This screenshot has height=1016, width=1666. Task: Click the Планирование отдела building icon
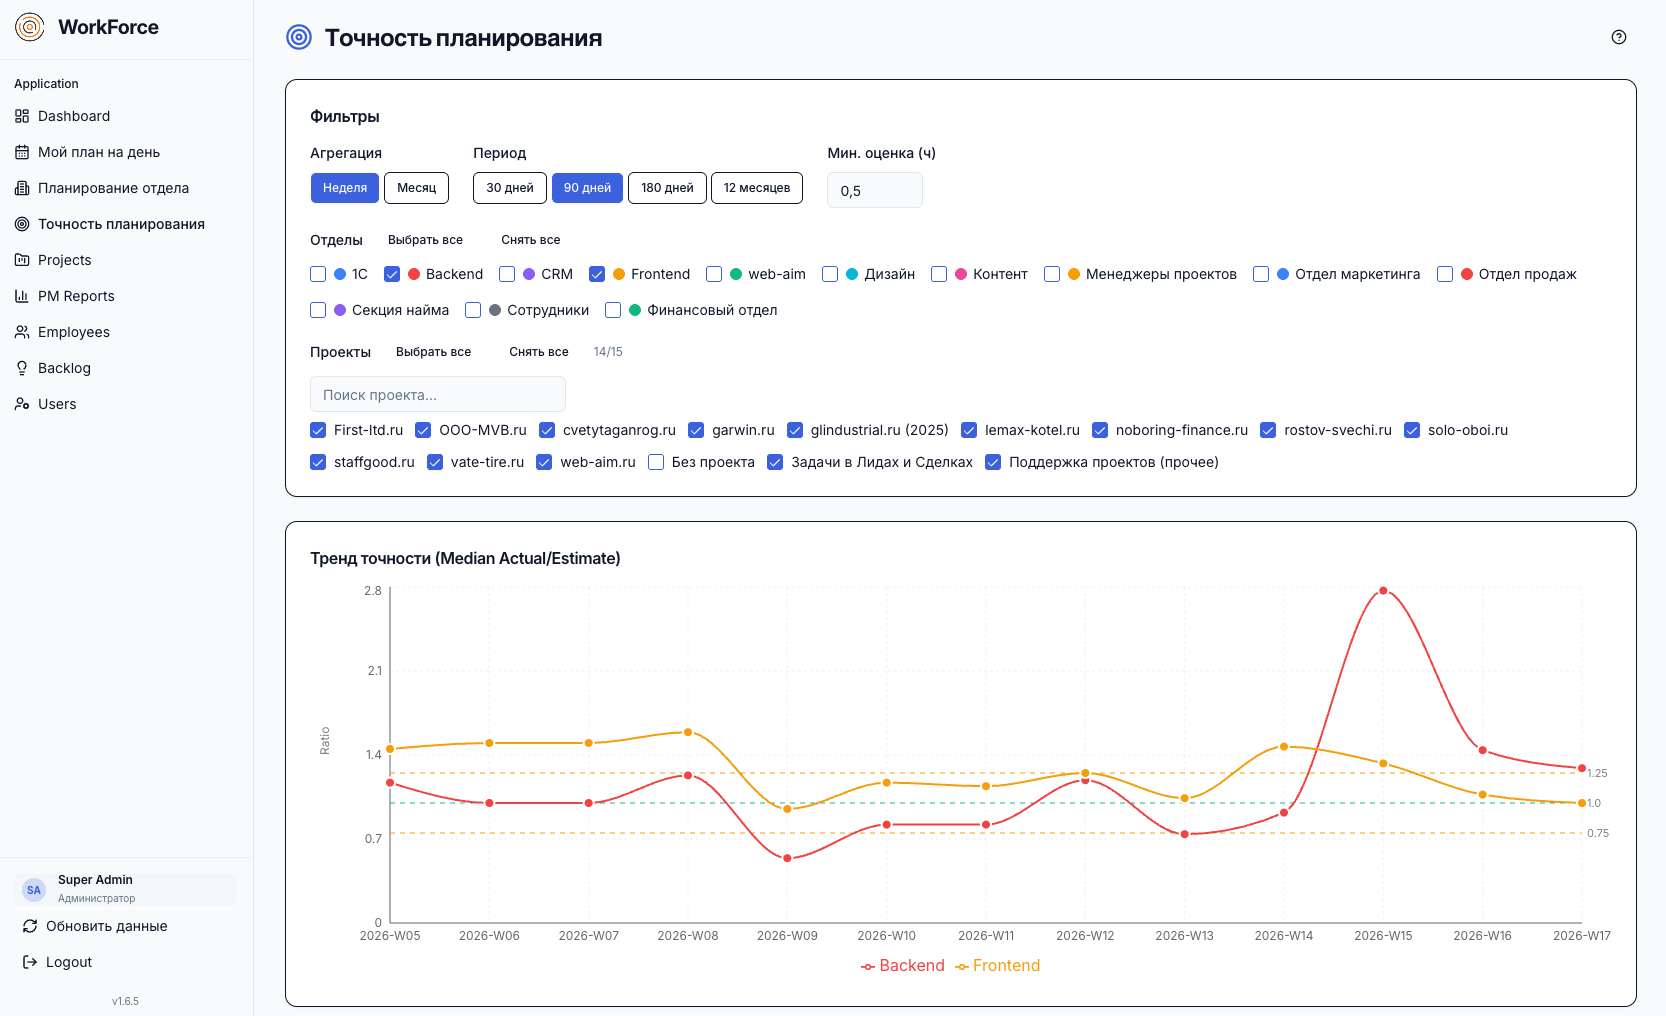(22, 188)
